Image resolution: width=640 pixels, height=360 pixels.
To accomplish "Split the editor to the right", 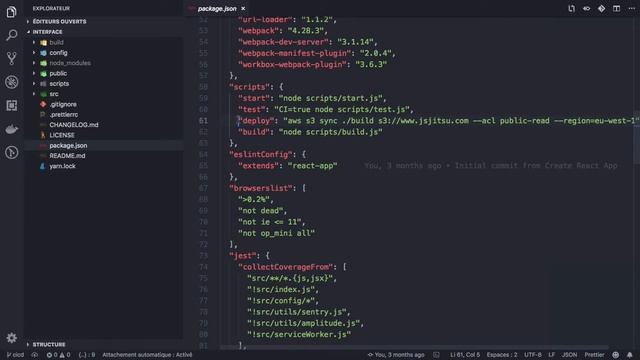I will [616, 9].
